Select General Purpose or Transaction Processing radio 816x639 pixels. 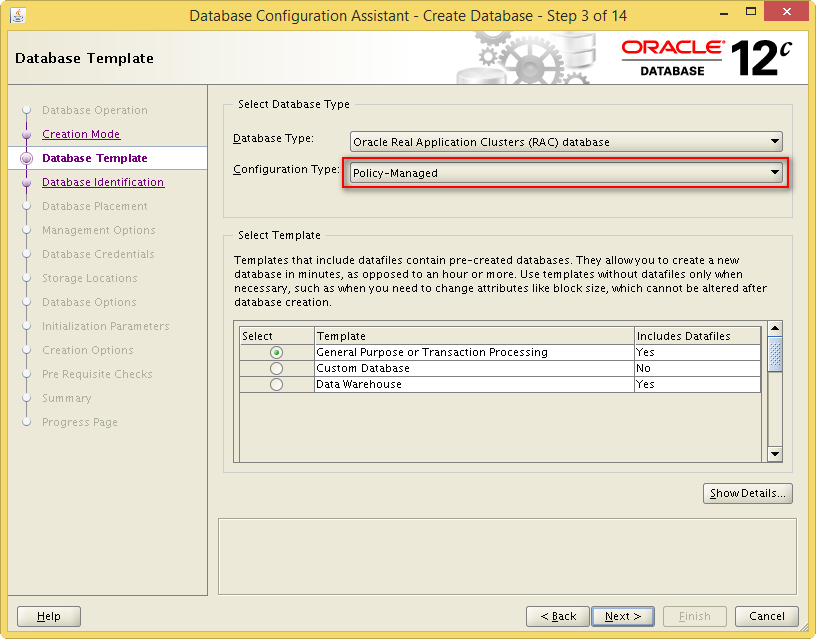276,352
